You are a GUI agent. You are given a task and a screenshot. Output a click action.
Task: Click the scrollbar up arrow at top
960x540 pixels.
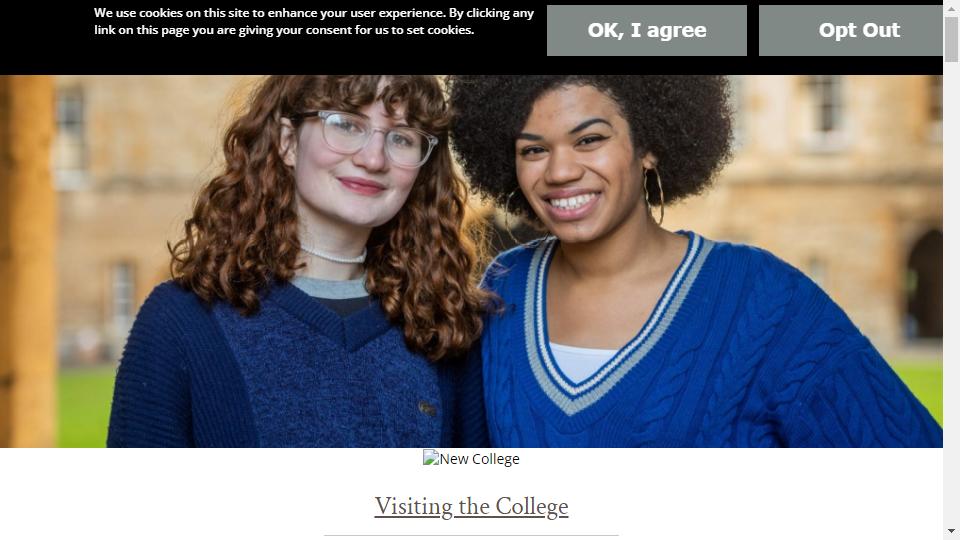click(x=951, y=7)
